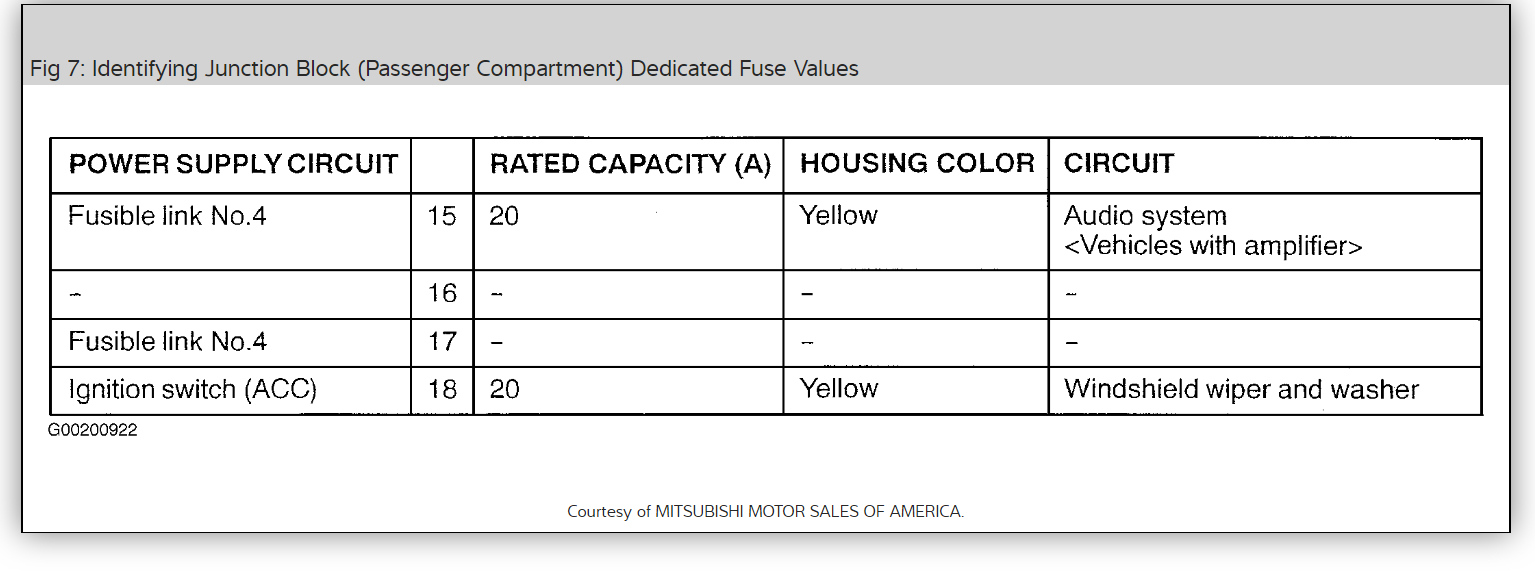Viewport: 1535px width, 571px height.
Task: Select the RATED CAPACITY (A) column header
Action: [x=630, y=164]
